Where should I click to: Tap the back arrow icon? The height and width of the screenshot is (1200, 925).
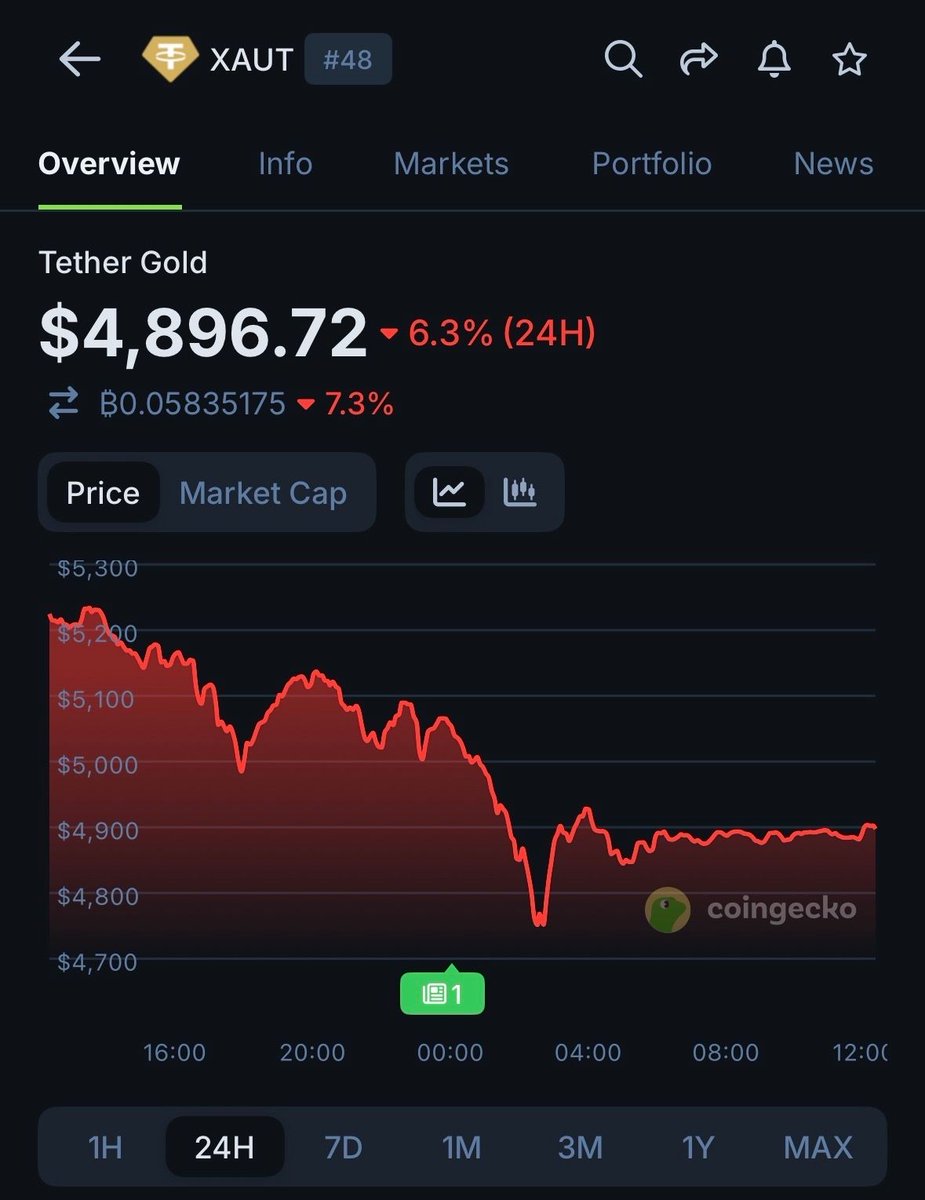pyautogui.click(x=80, y=60)
